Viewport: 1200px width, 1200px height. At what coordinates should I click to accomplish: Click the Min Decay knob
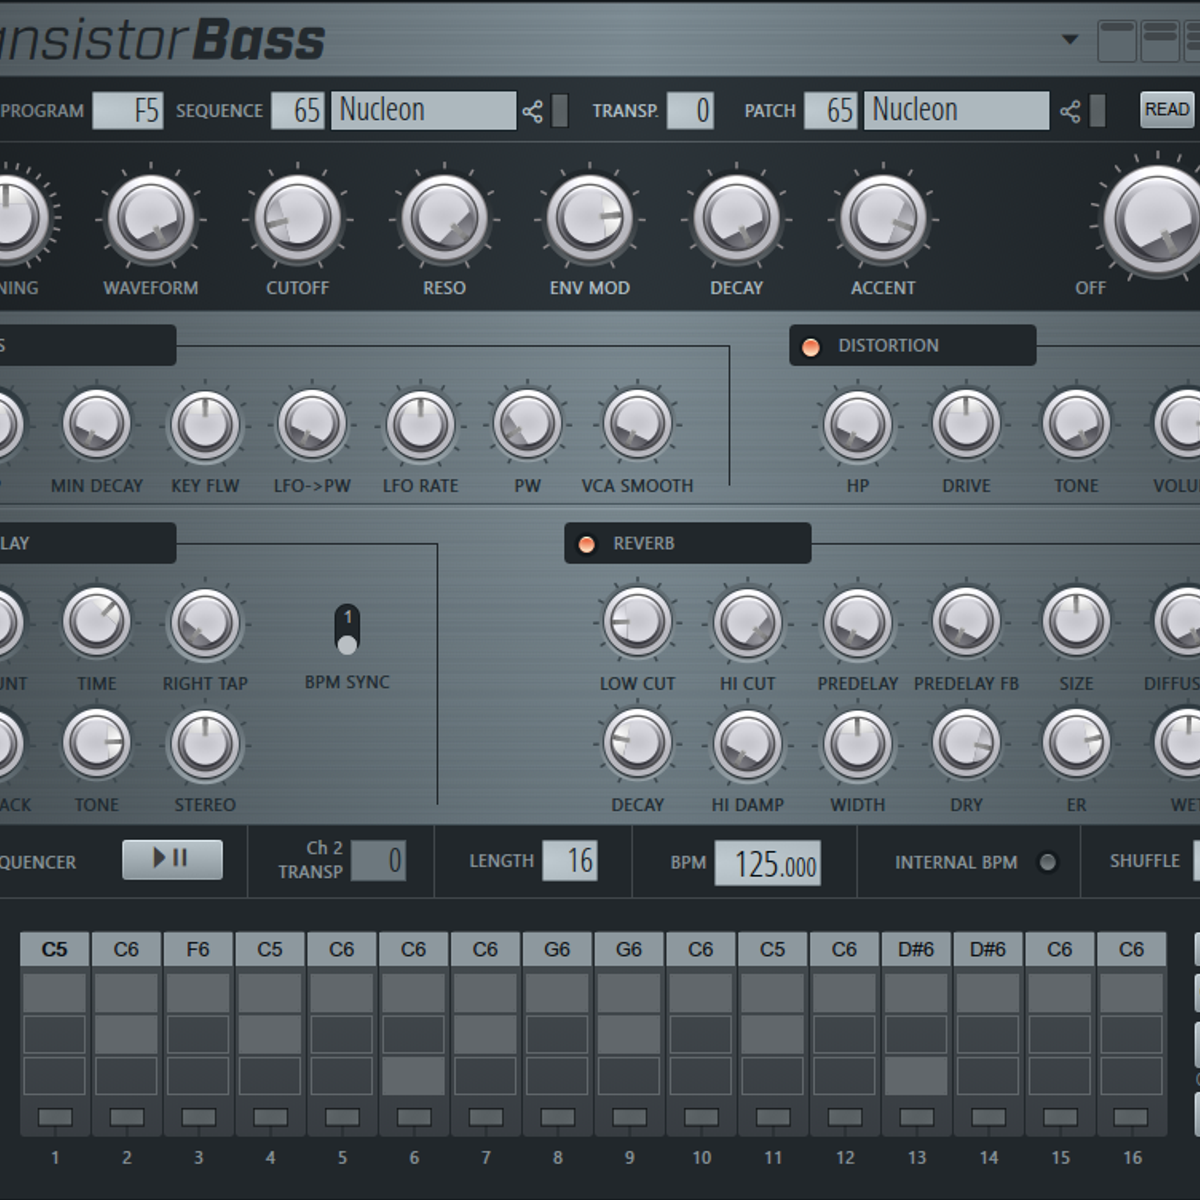click(x=97, y=425)
